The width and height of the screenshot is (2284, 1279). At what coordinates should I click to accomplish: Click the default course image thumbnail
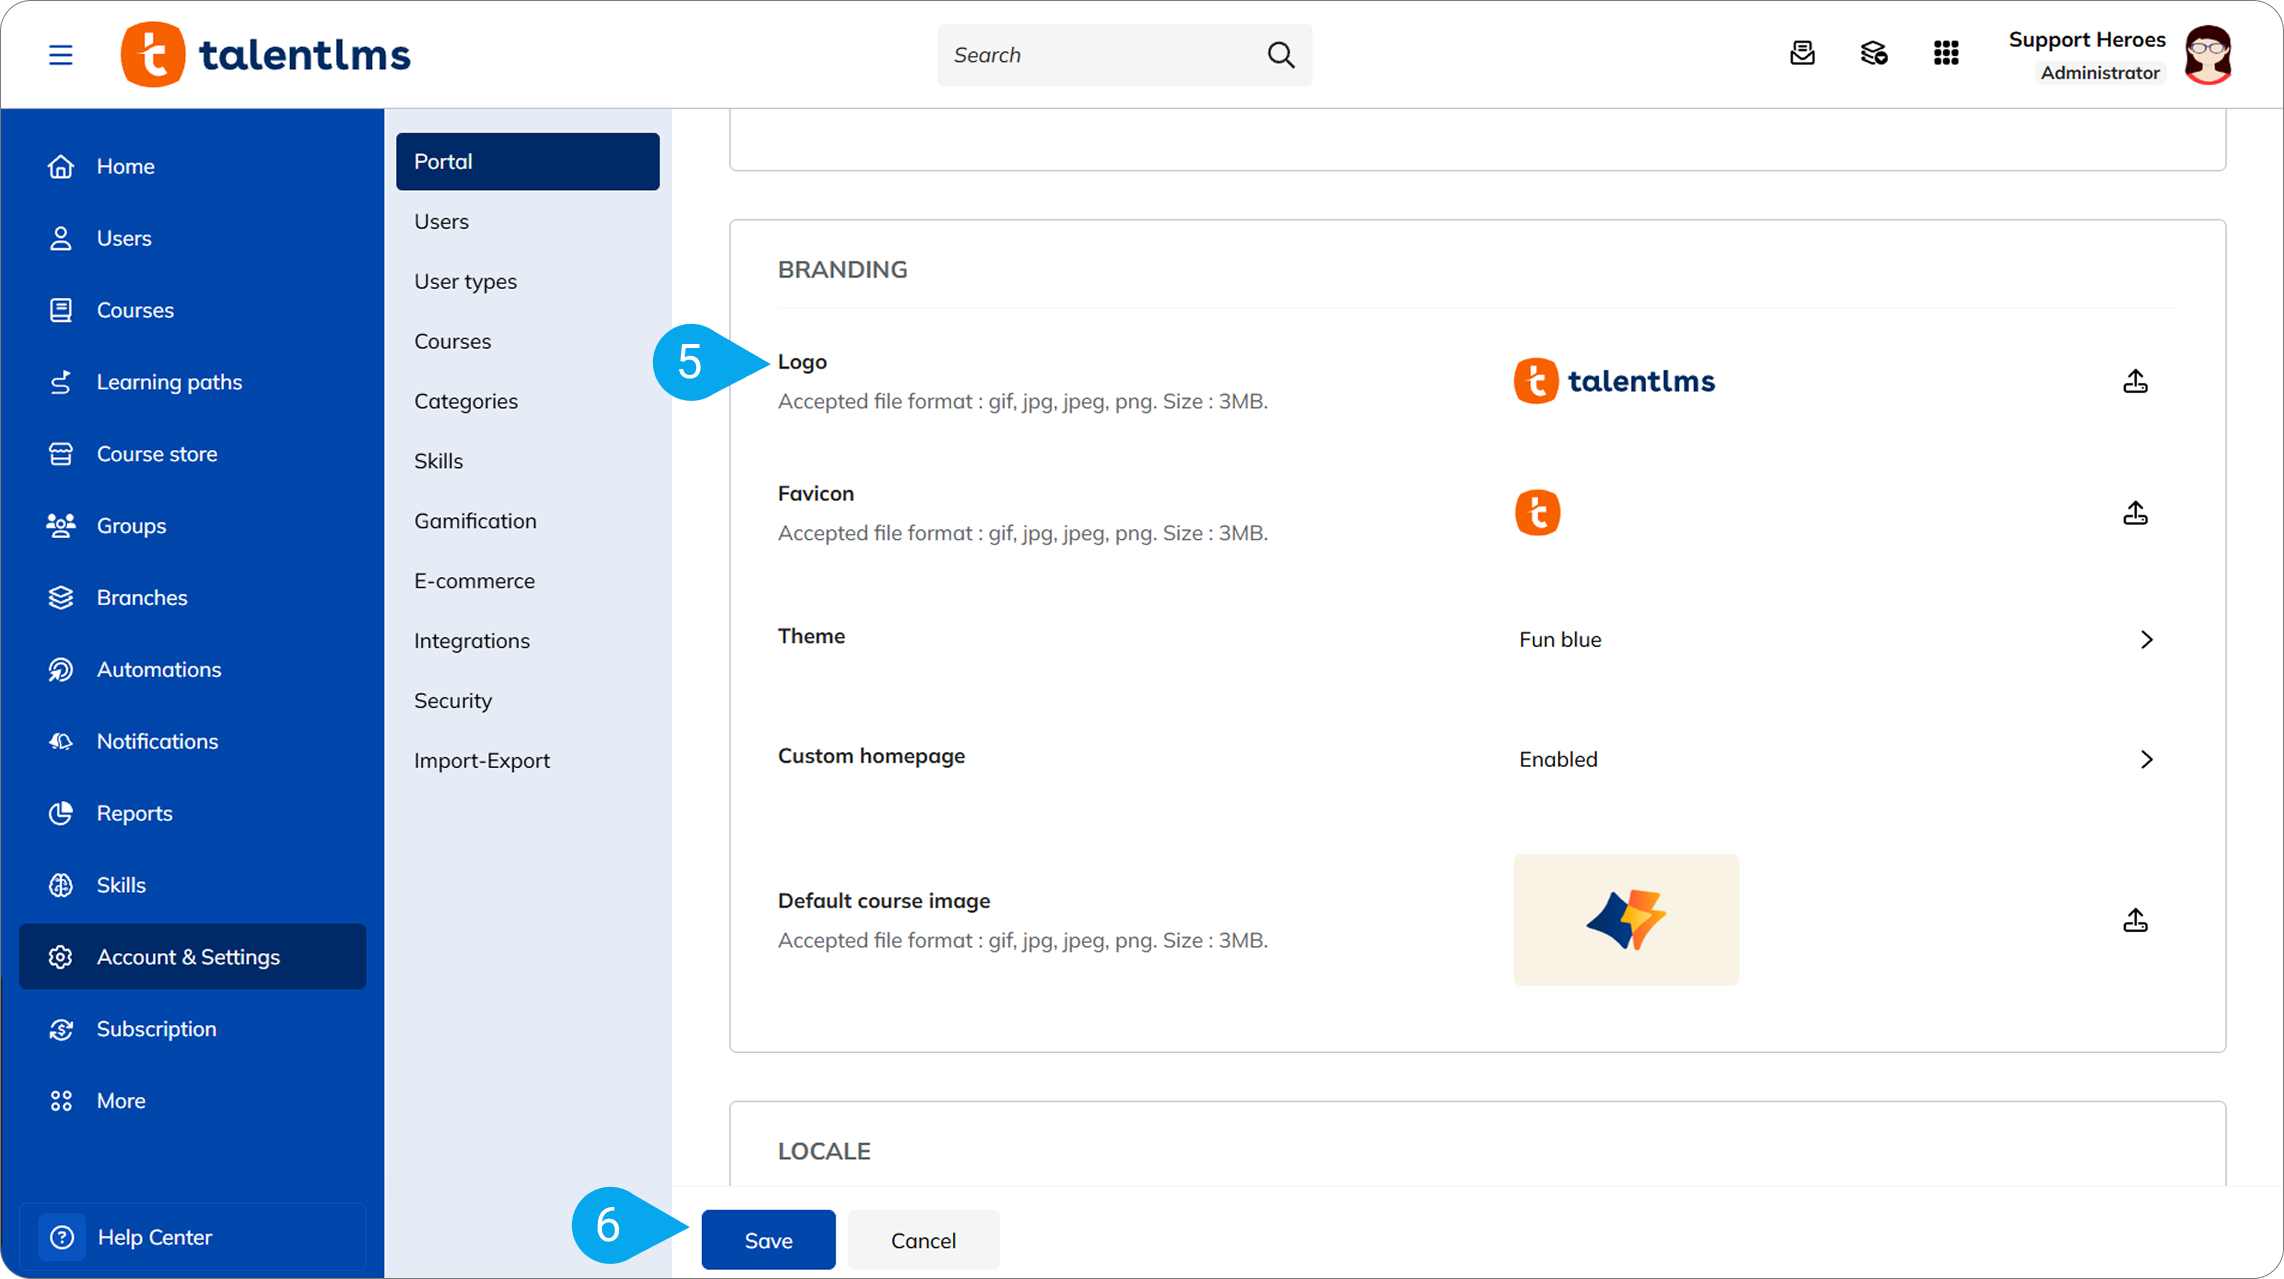(1626, 920)
